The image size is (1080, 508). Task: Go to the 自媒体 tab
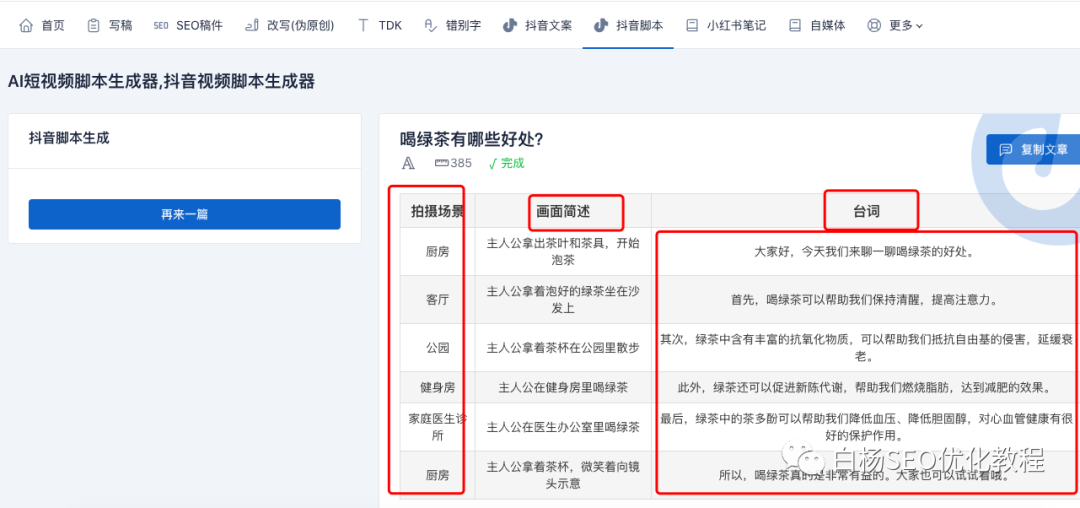pos(818,26)
